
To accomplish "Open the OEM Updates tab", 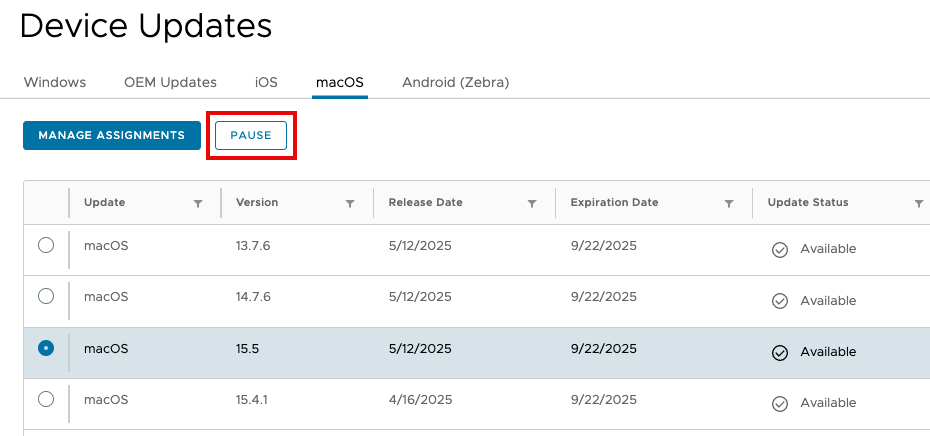I will coord(170,82).
